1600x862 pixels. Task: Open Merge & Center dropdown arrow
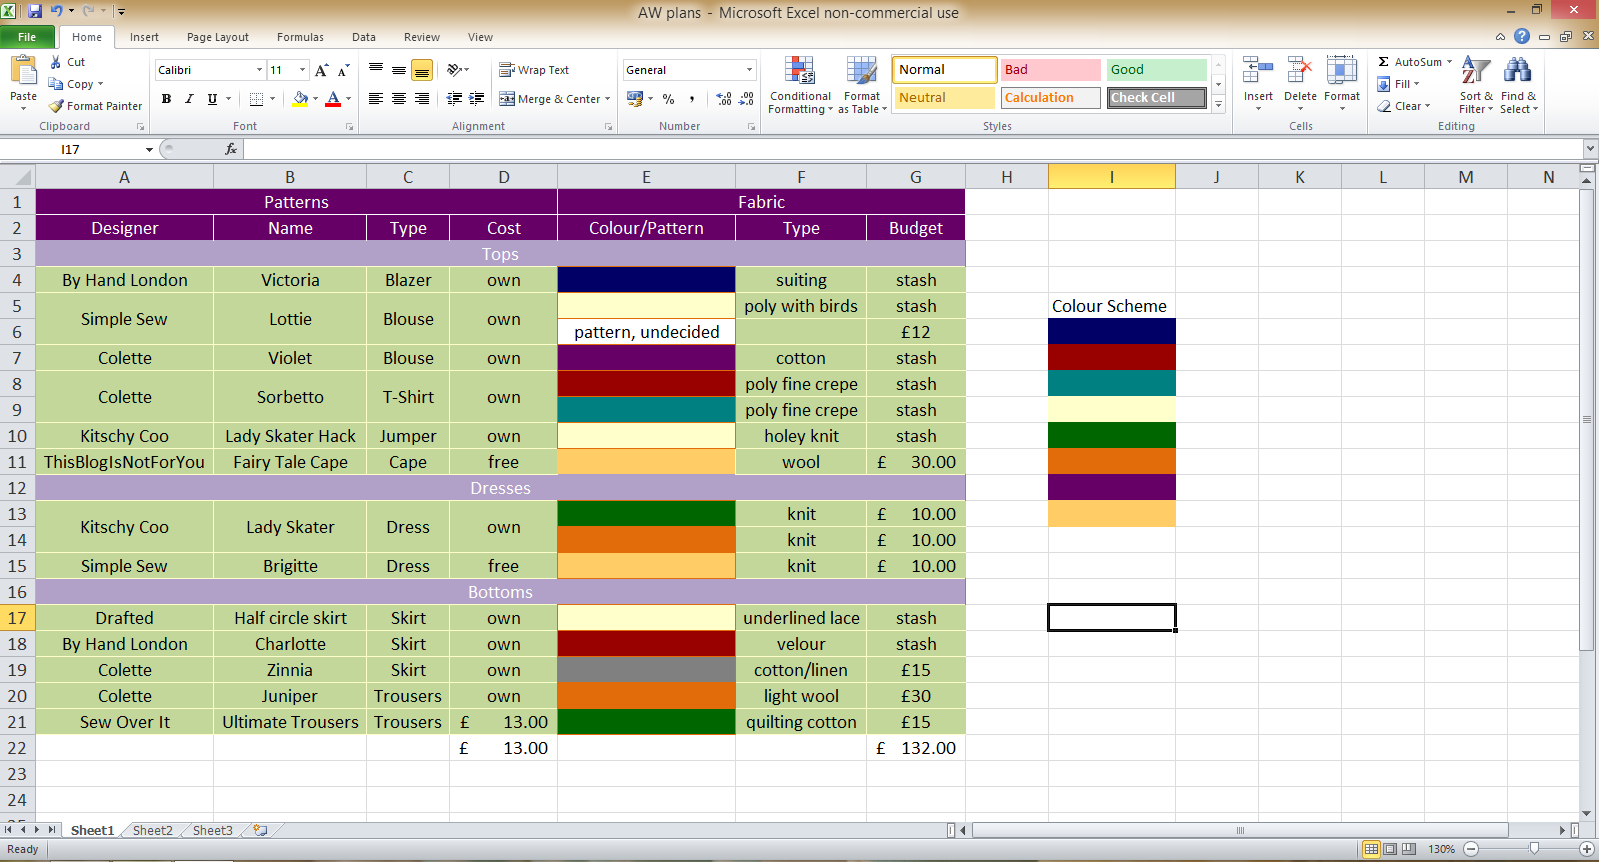click(607, 99)
